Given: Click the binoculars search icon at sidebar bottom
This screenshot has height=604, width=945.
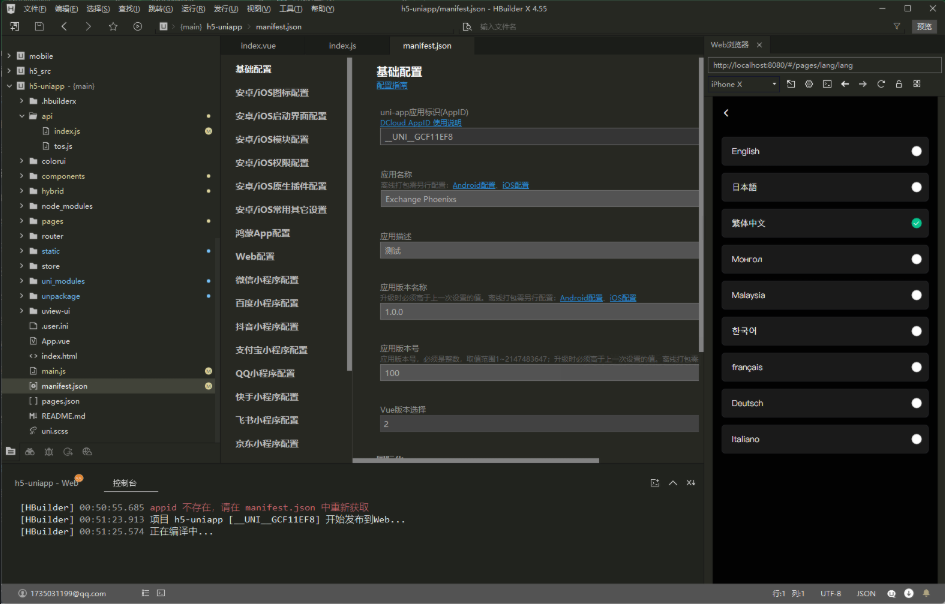Looking at the screenshot, I should click(30, 451).
